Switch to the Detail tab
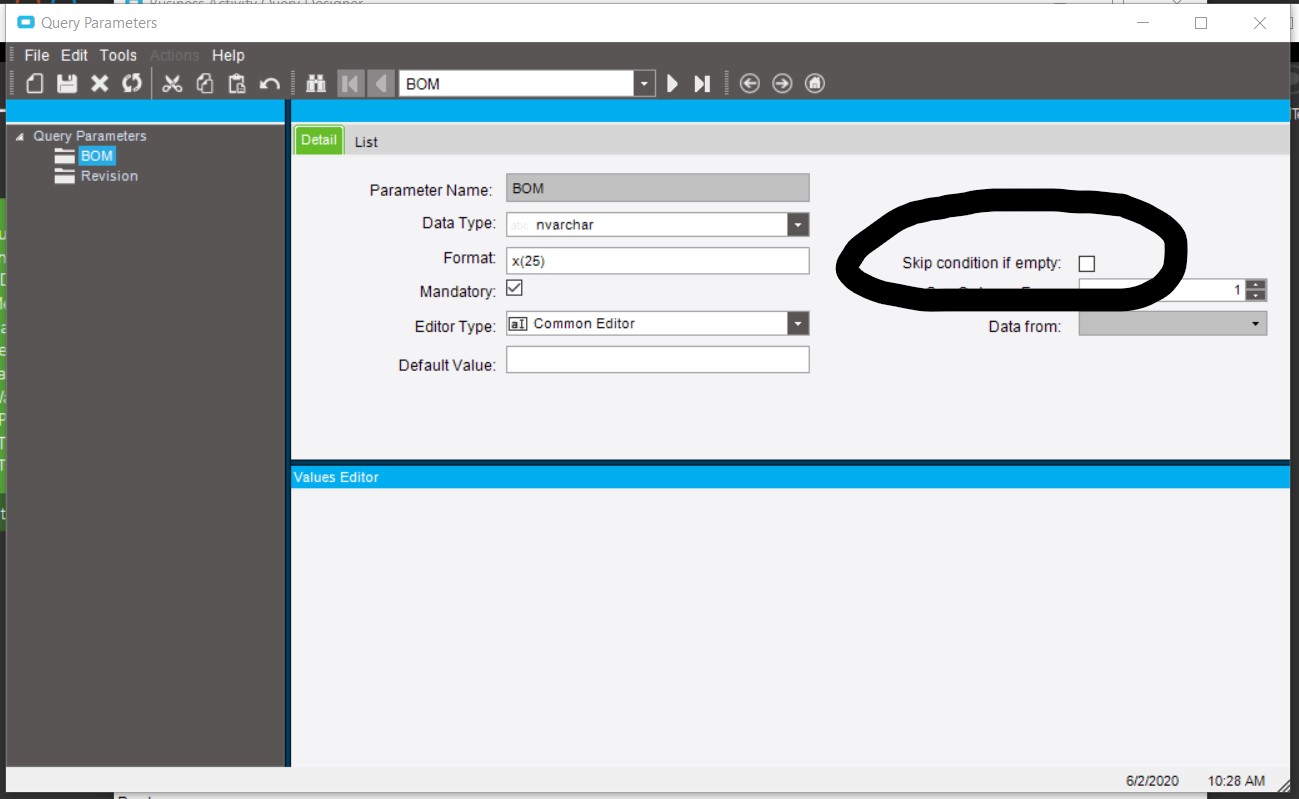The height and width of the screenshot is (799, 1299). tap(319, 141)
